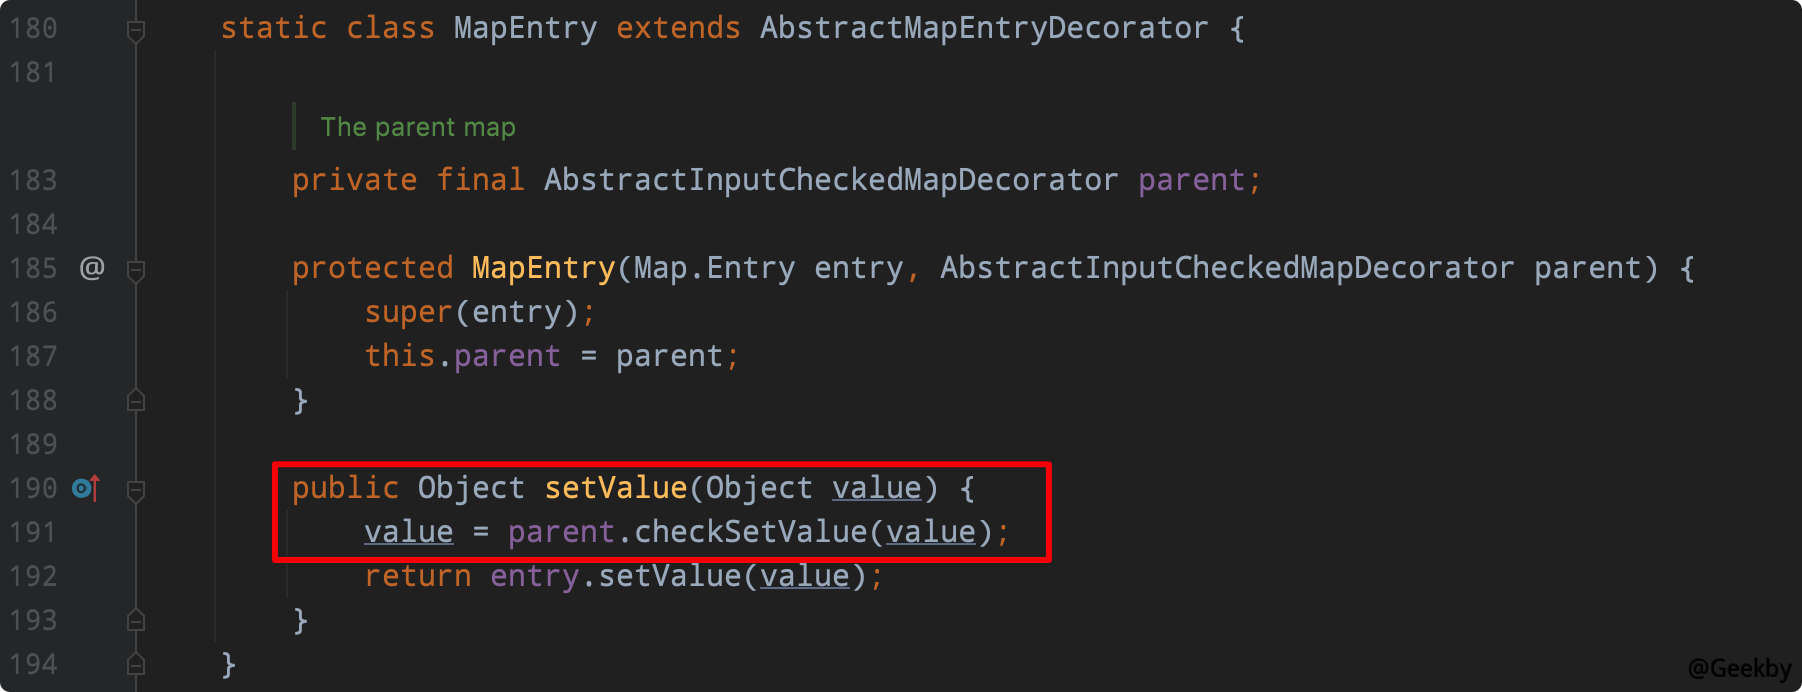Click the overriding method gutter icon on line 190
The image size is (1802, 692).
pos(86,488)
